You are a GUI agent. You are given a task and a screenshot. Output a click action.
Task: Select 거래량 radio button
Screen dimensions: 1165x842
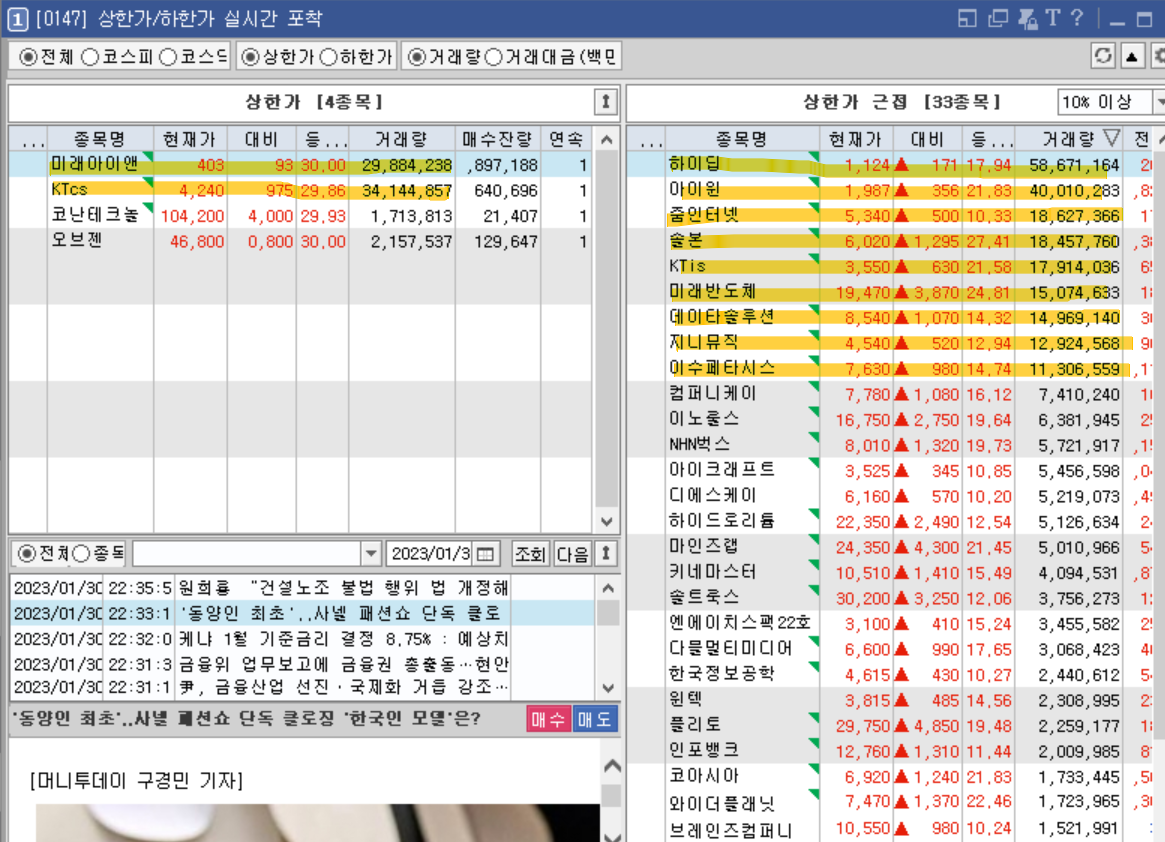[417, 56]
